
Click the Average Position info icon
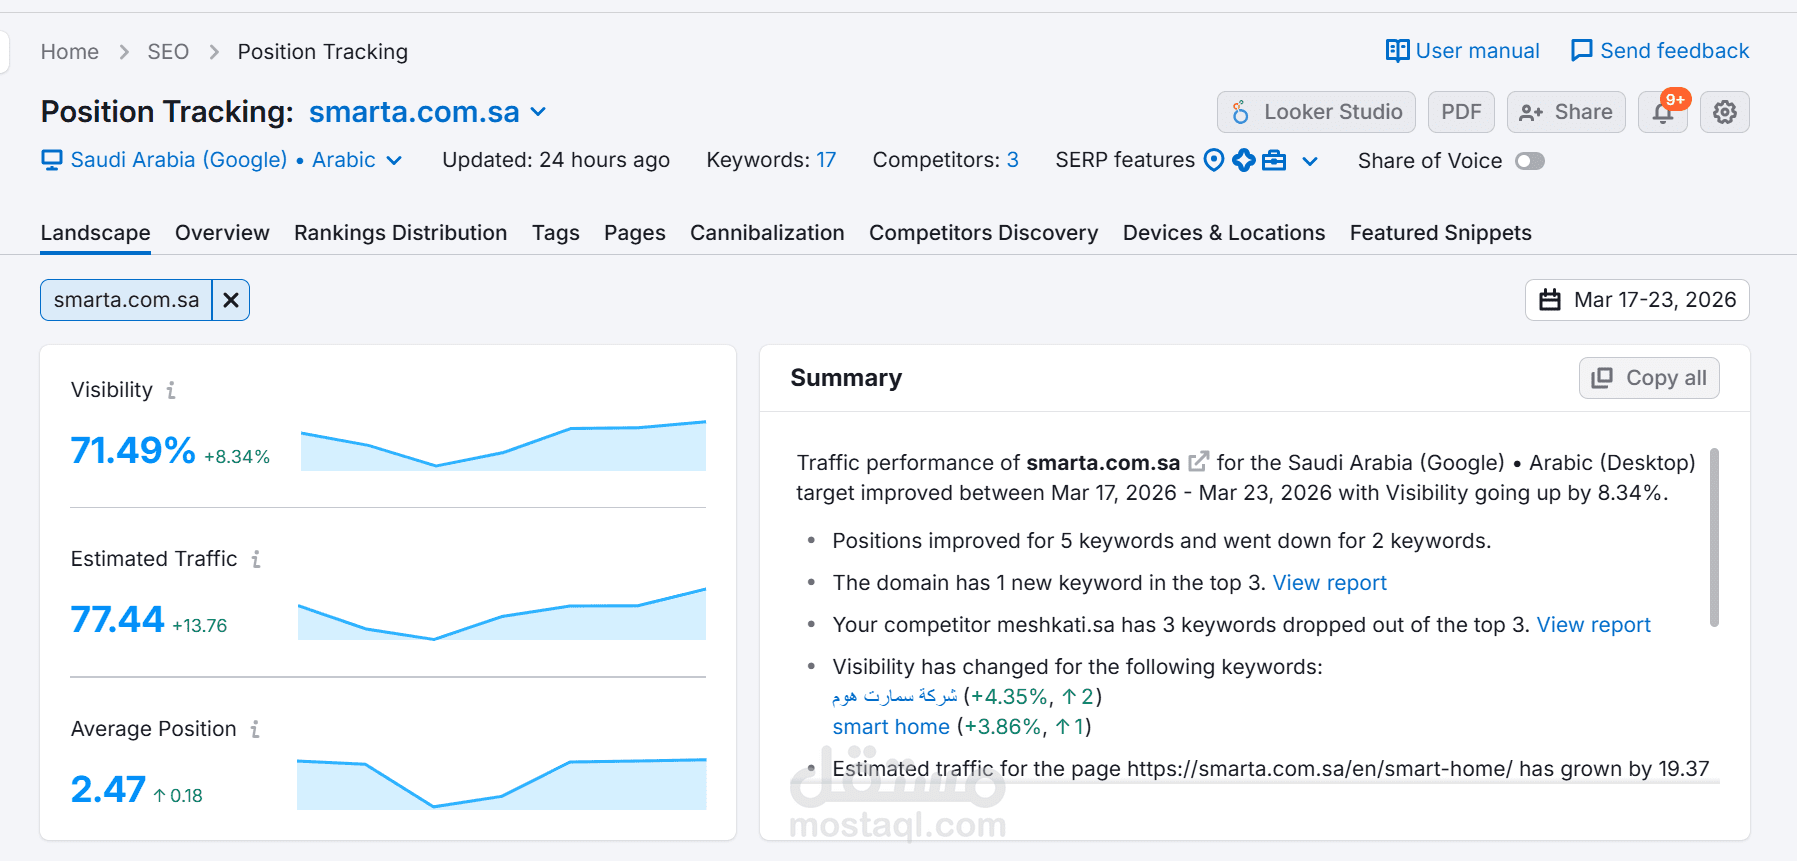point(255,729)
